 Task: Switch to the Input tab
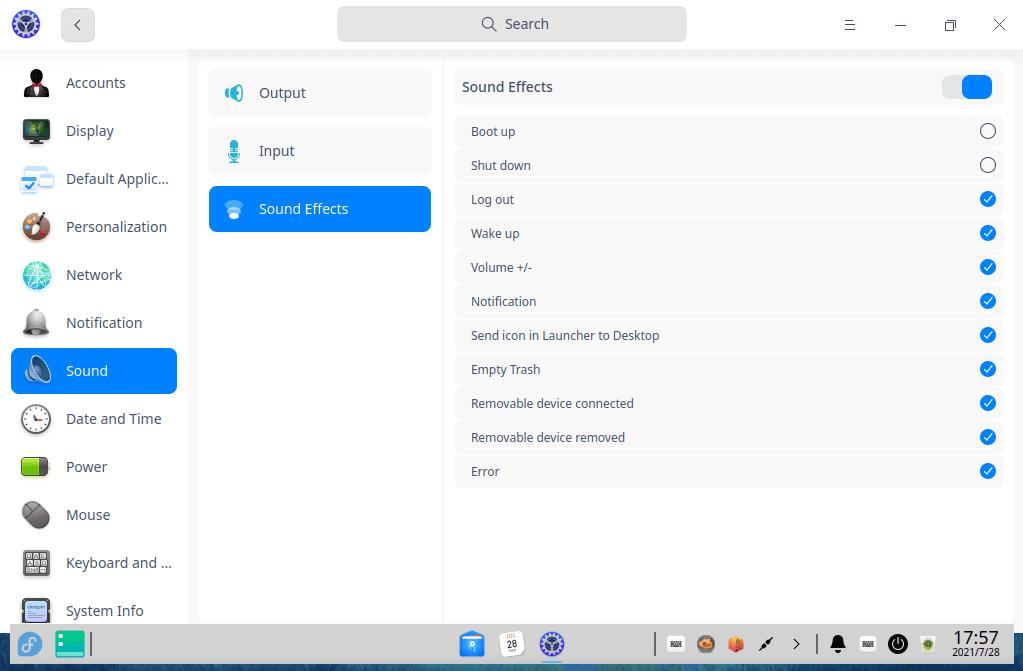[320, 151]
